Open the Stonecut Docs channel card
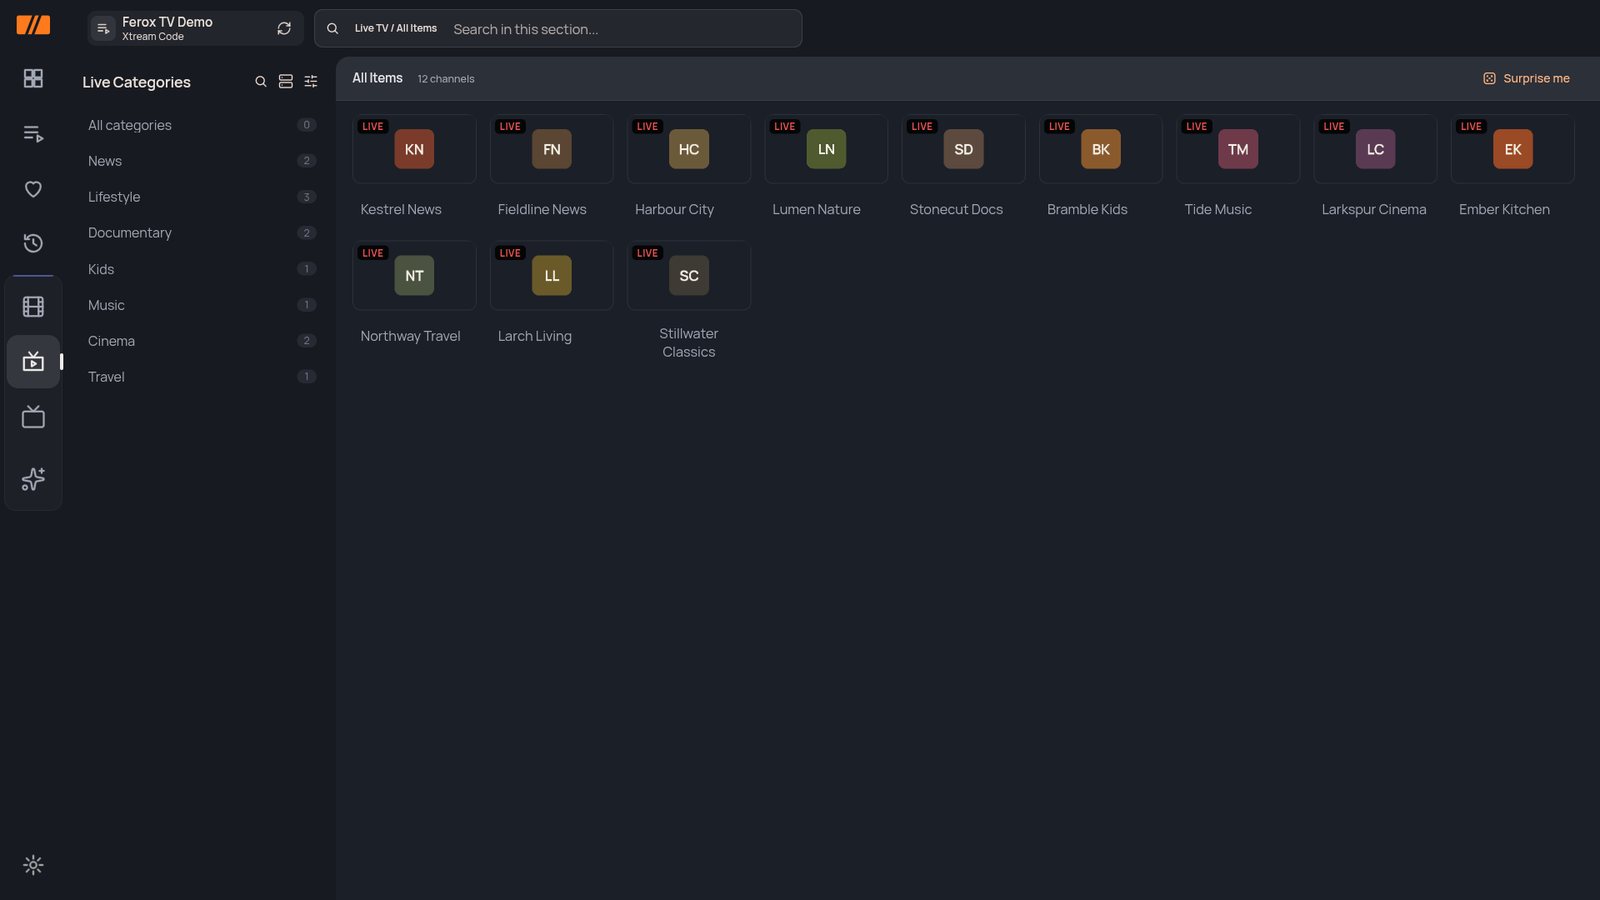Viewport: 1600px width, 900px height. point(964,168)
